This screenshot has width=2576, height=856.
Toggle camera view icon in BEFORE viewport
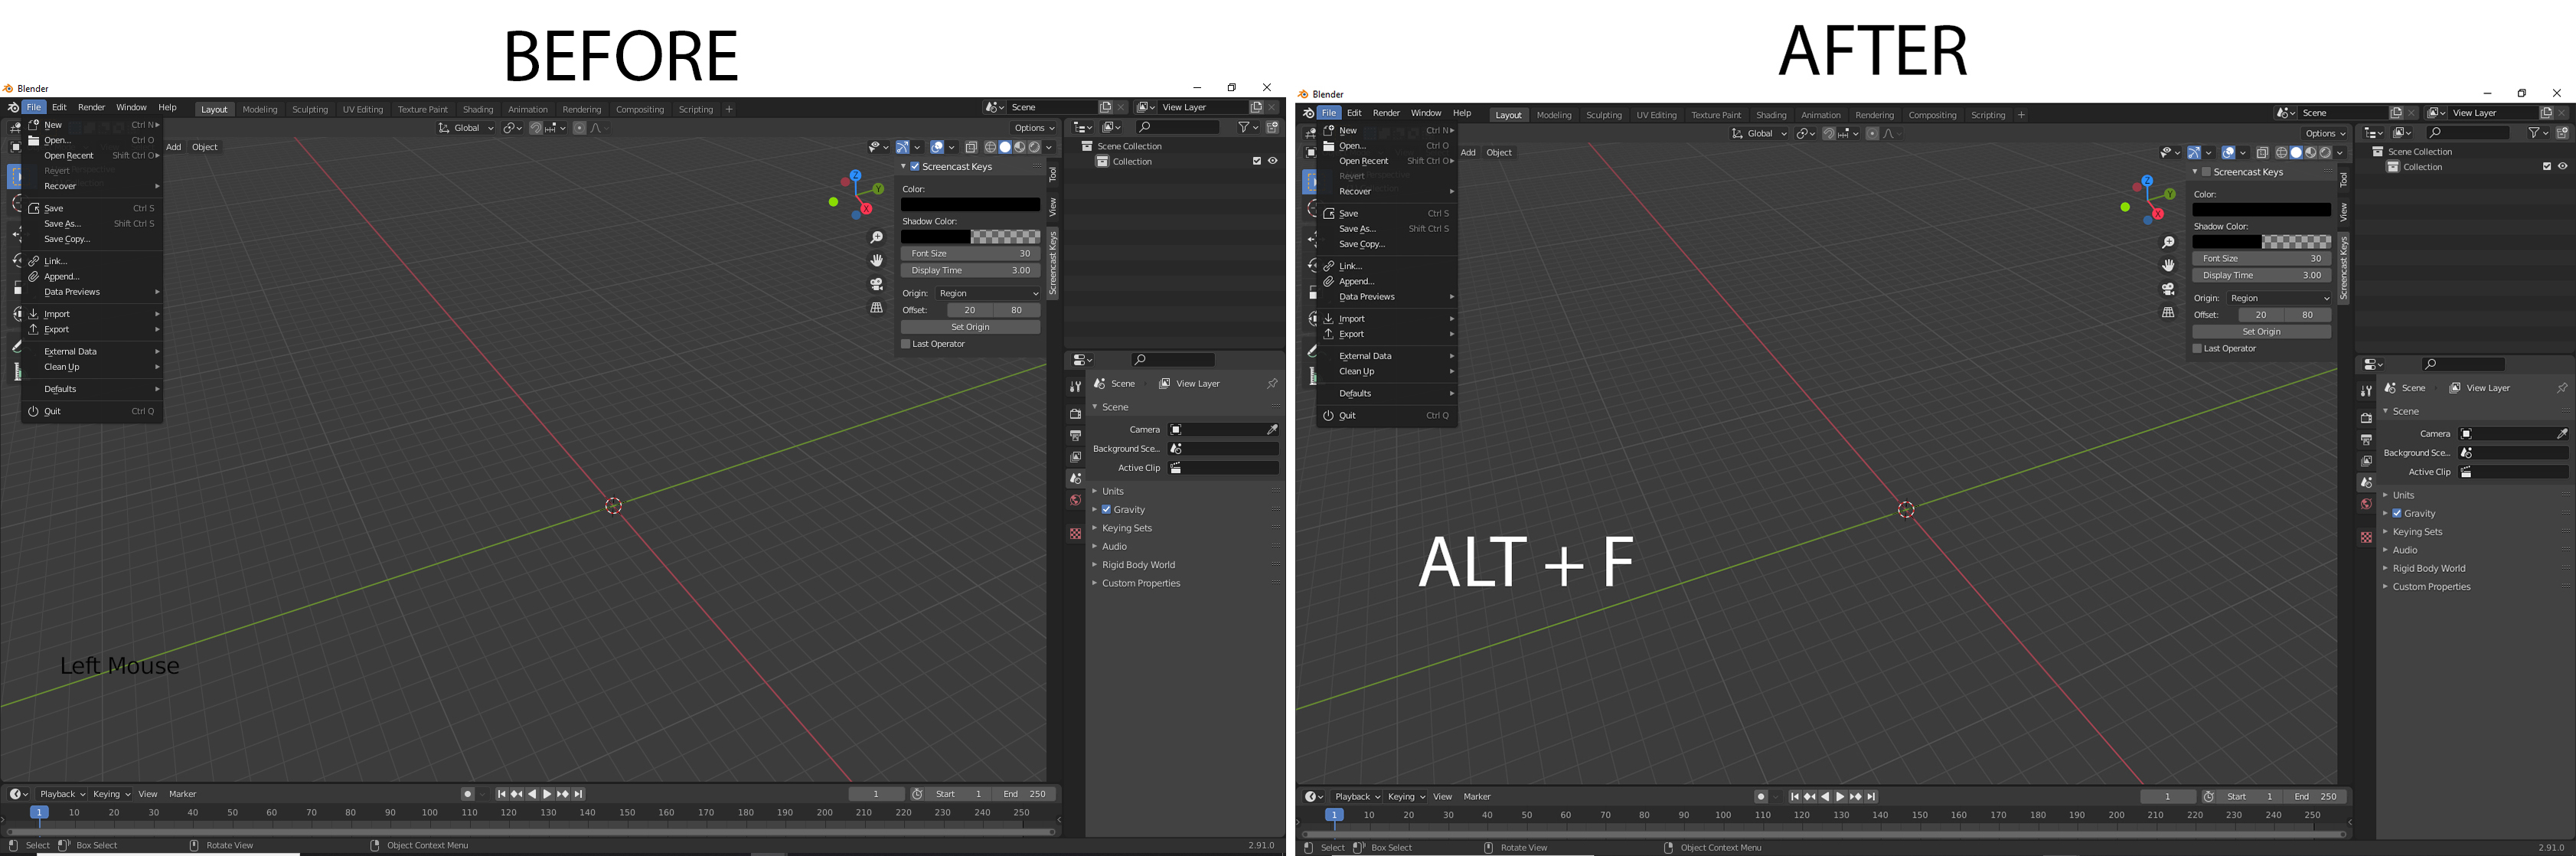(x=876, y=284)
